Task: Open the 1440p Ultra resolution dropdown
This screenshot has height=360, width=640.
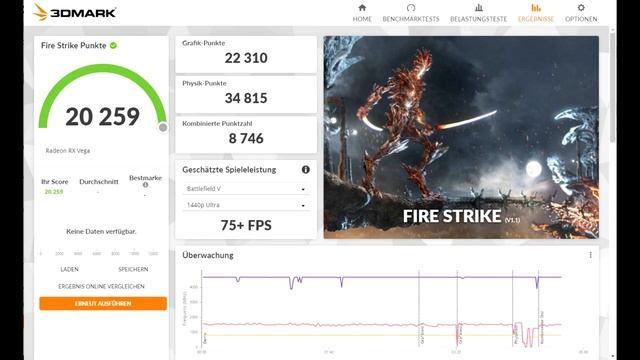Action: [246, 205]
